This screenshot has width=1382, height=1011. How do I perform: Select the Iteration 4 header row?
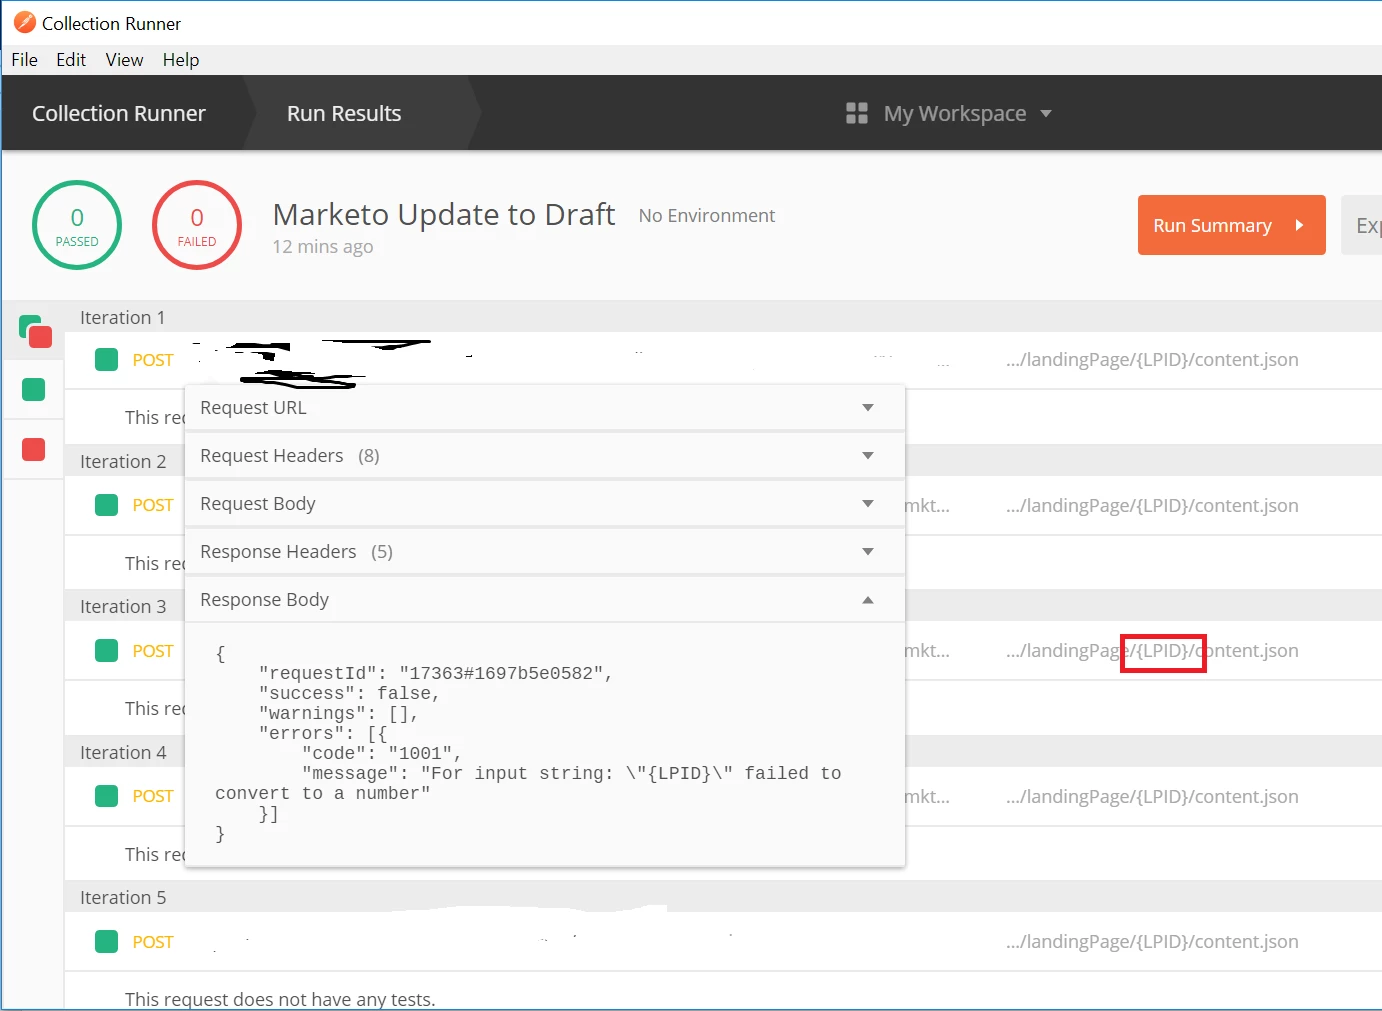point(723,752)
